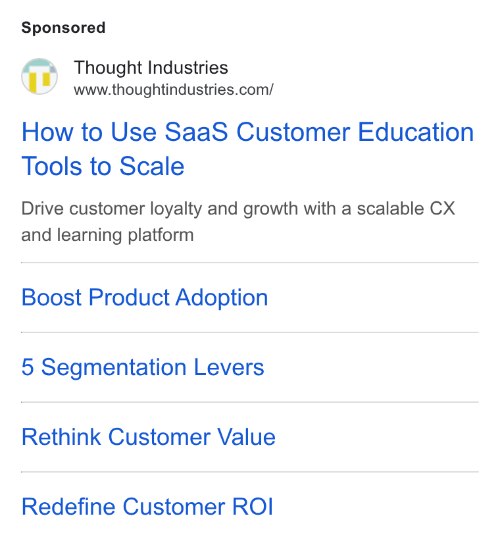Click 'Education' at the headline's first line end

pyautogui.click(x=416, y=132)
